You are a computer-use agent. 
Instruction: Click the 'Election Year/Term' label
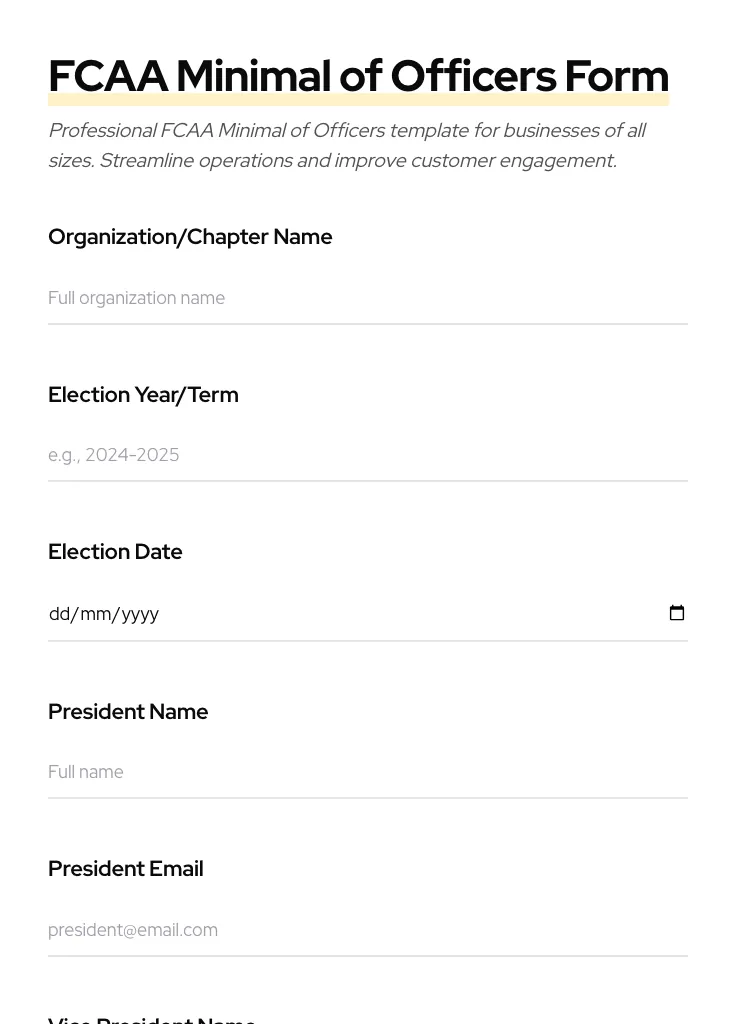(143, 395)
